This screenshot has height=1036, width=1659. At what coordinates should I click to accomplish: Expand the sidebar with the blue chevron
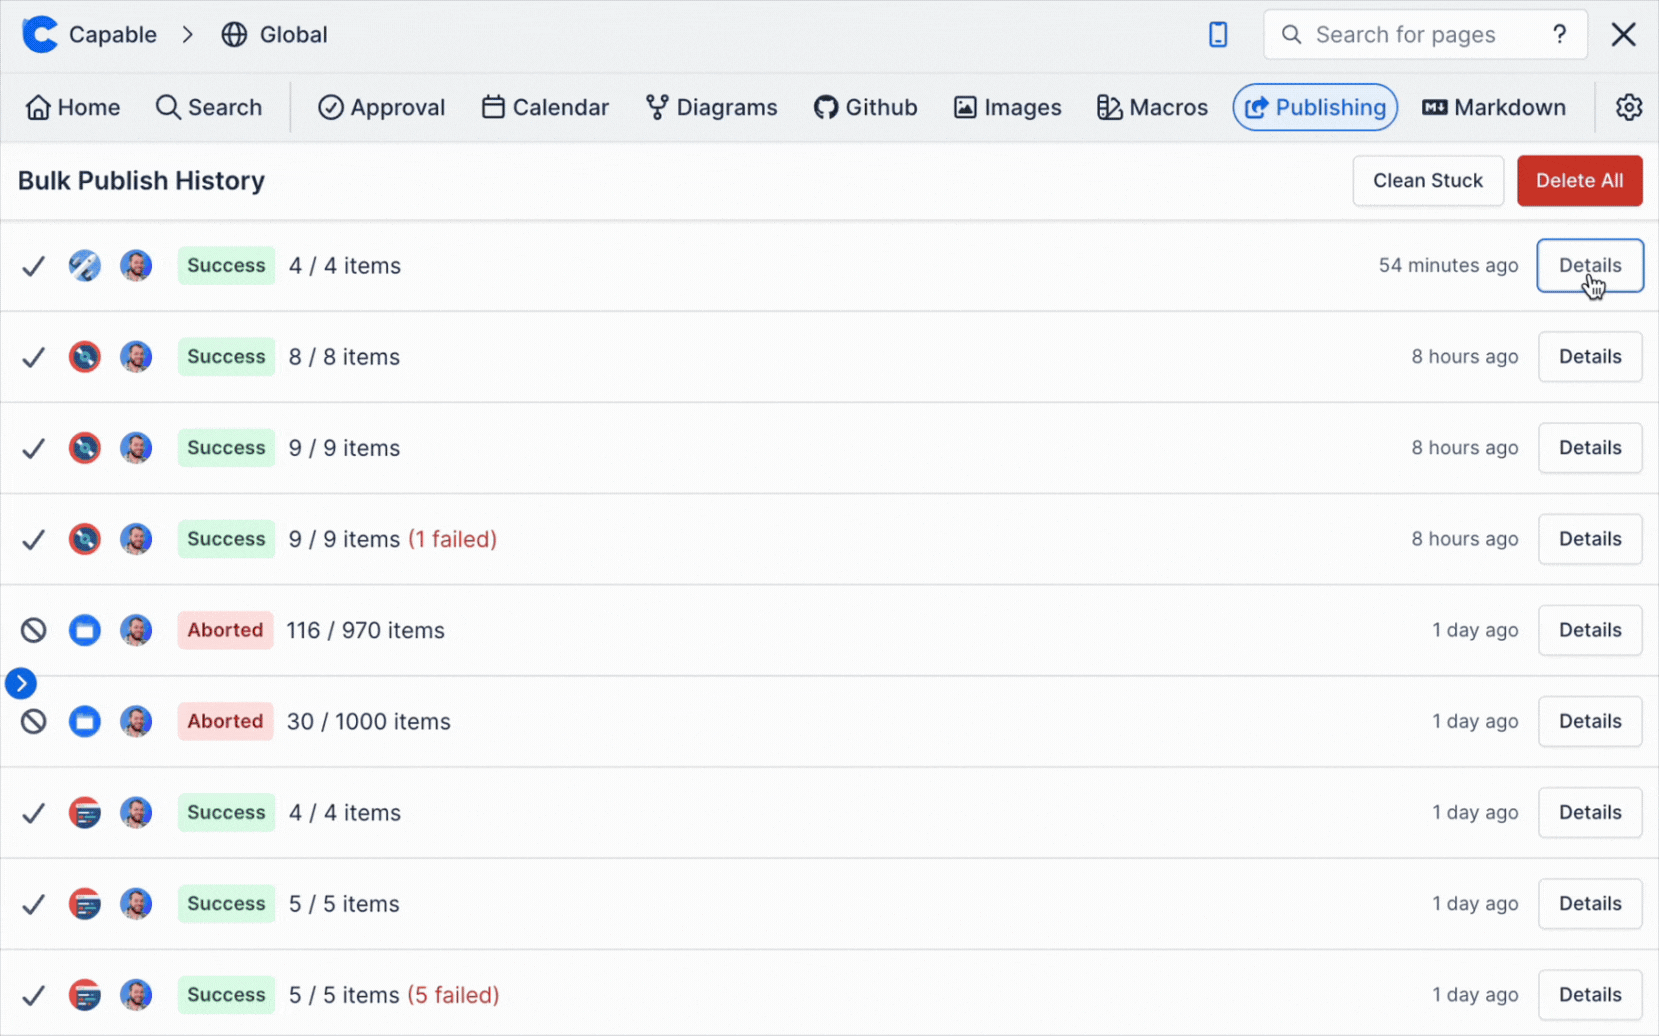21,683
